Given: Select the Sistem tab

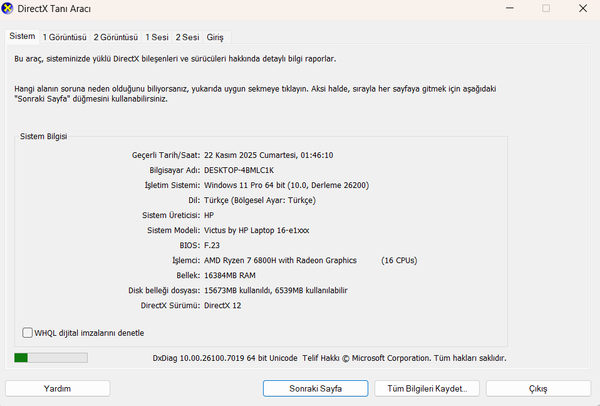Looking at the screenshot, I should tap(22, 36).
